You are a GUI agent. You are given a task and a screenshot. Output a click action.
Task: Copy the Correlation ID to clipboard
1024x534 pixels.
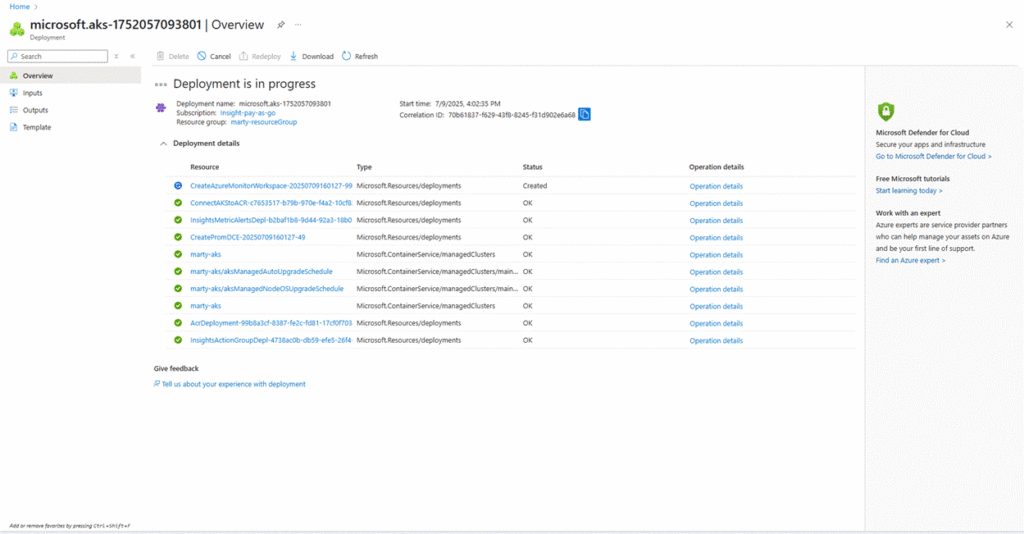tap(585, 114)
